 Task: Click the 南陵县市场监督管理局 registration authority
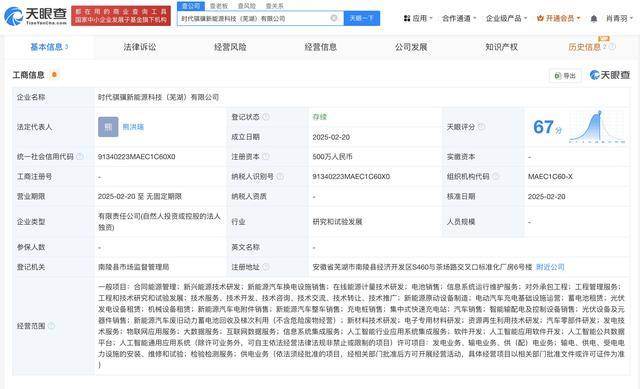pos(133,267)
